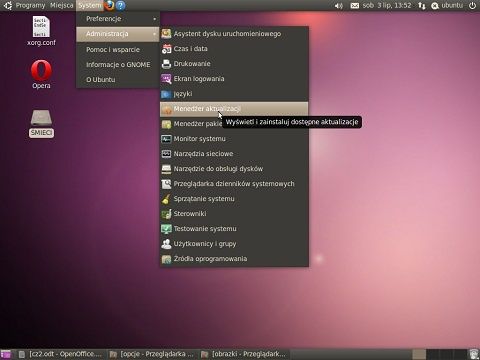Switch to obrazki Przeglądarka taskbar window
480x360 pixels.
[244, 354]
